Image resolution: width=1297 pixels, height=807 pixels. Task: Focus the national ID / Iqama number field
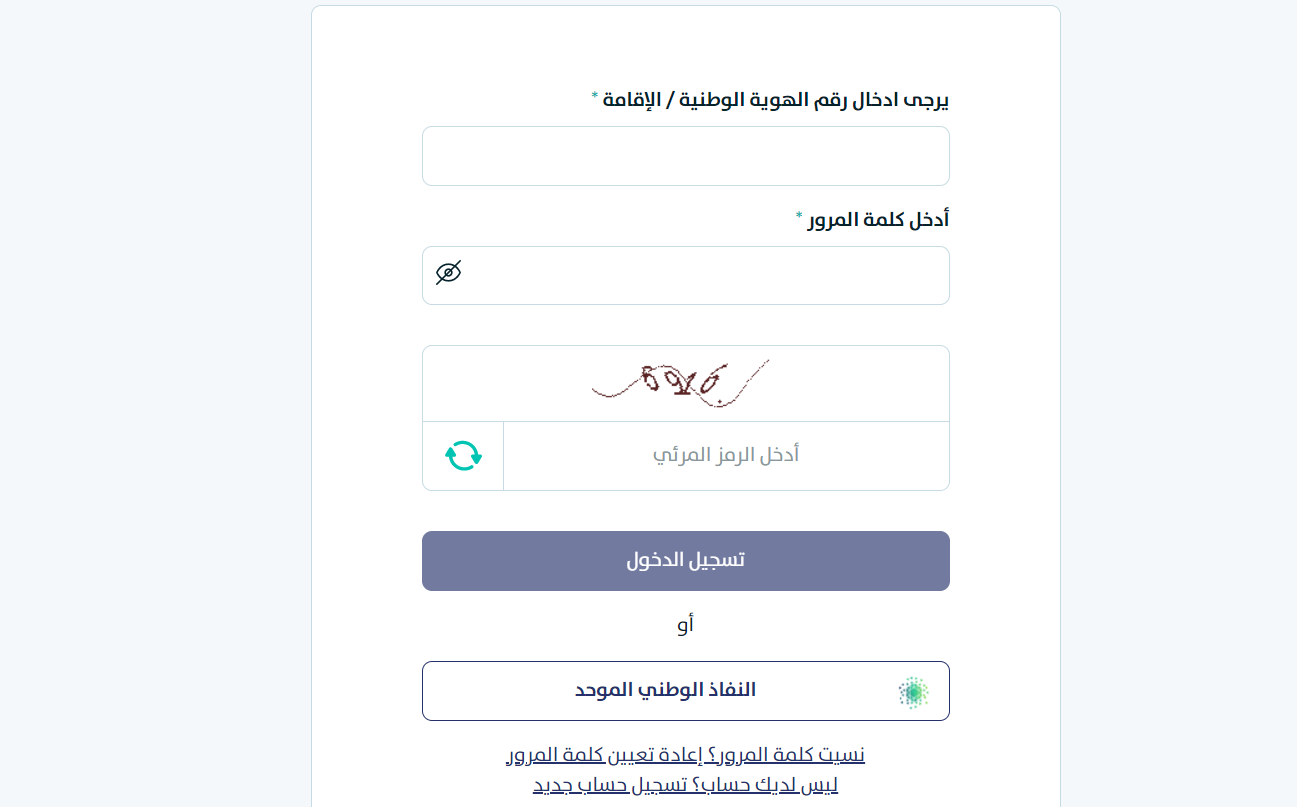tap(685, 156)
